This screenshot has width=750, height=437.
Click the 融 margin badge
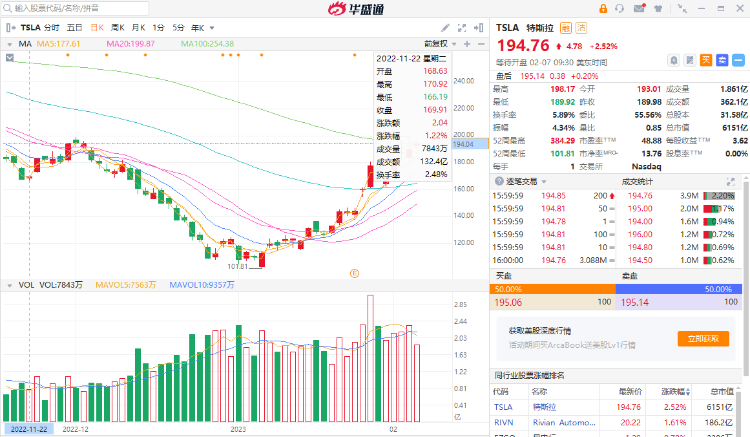[x=566, y=28]
